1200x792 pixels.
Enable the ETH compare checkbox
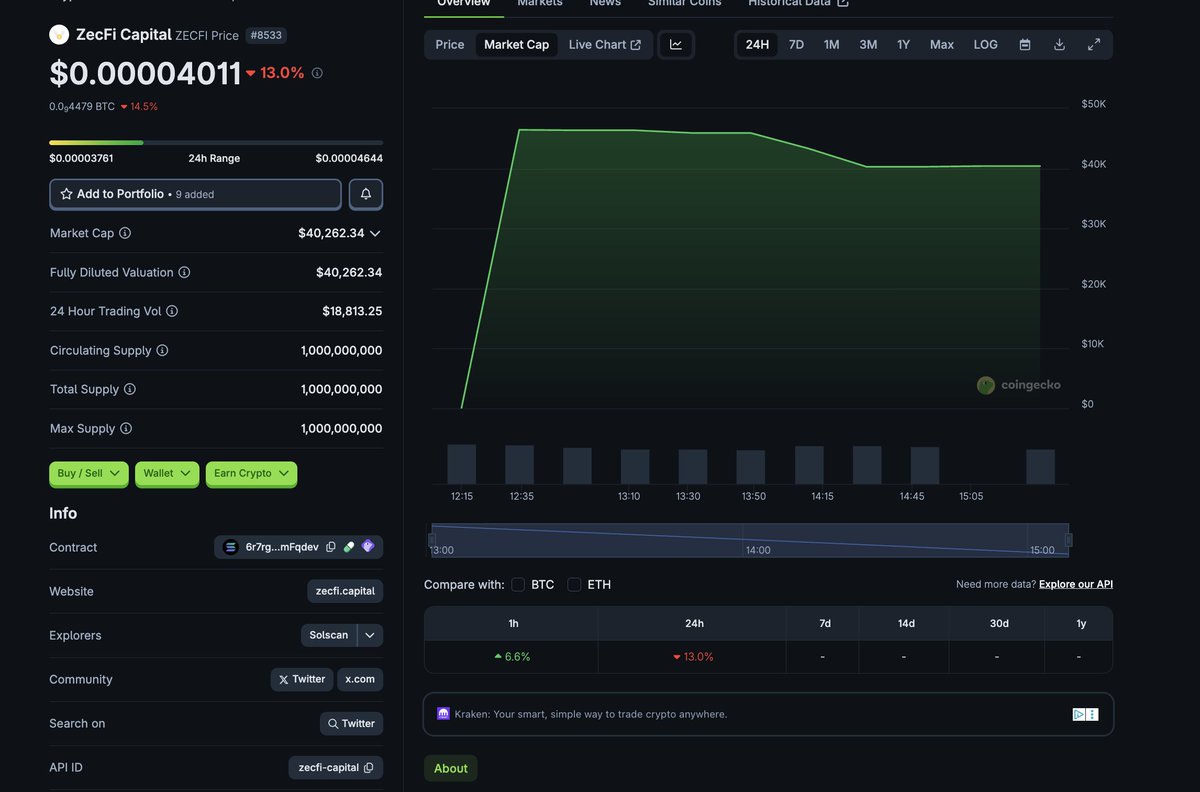point(574,584)
